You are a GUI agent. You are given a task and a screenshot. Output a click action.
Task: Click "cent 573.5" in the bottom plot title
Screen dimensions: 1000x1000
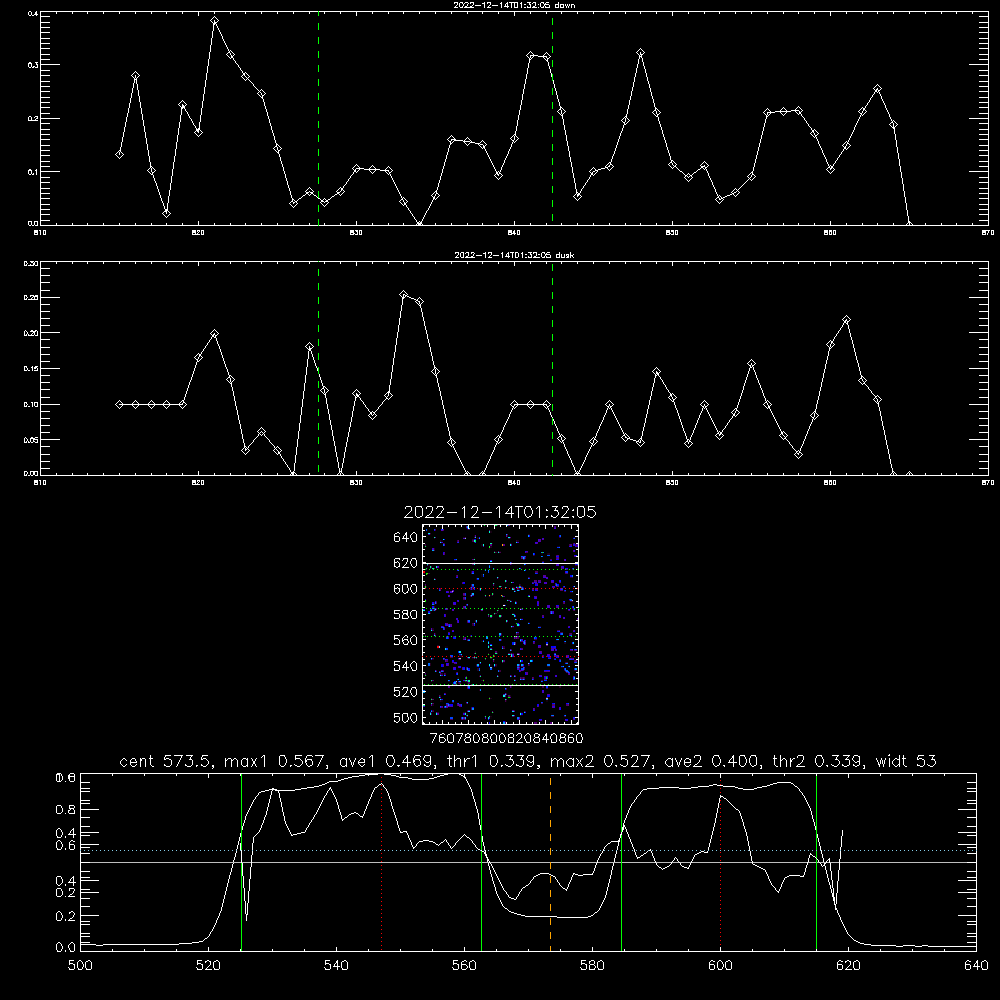coord(165,761)
